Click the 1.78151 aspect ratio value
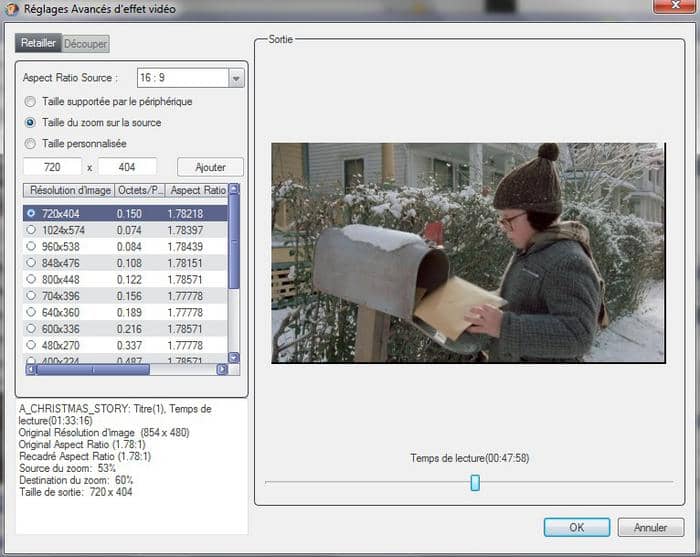700x557 pixels. [185, 263]
